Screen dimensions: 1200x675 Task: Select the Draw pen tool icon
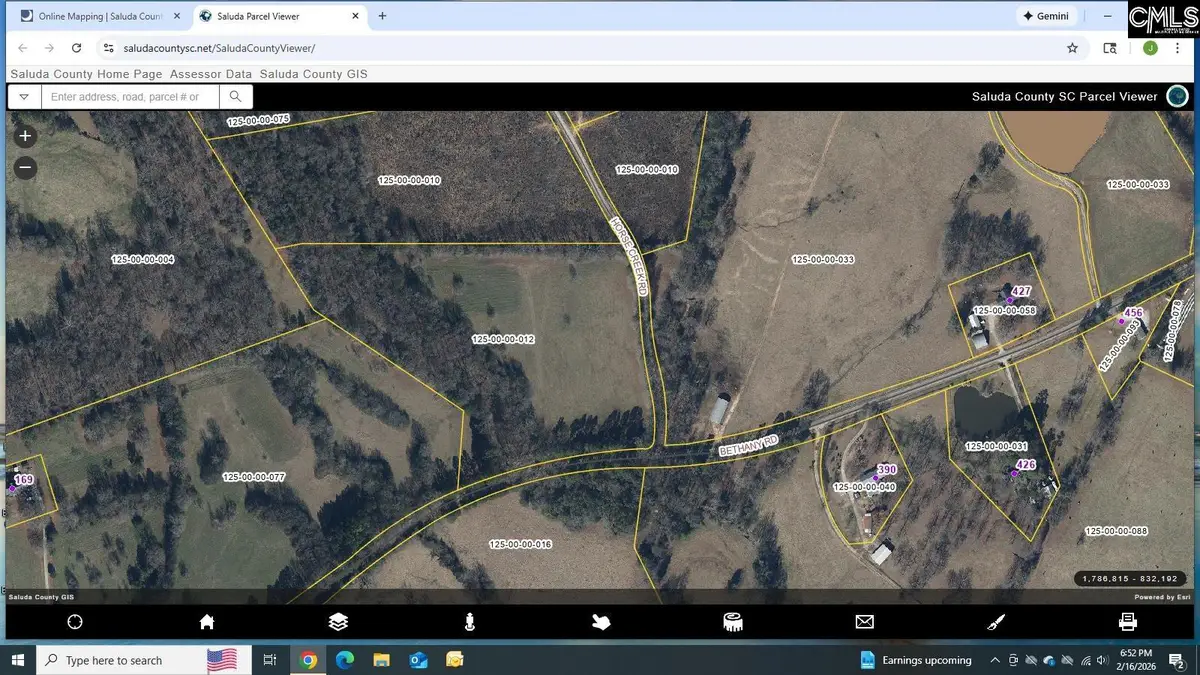(x=995, y=622)
